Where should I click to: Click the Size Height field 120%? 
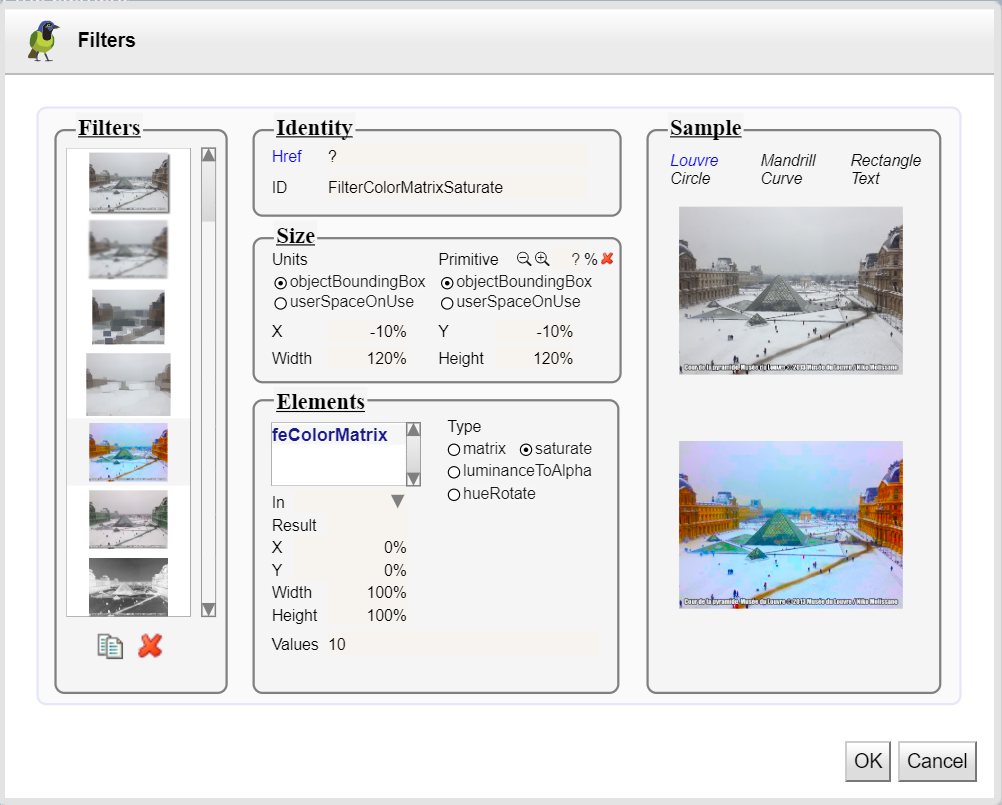point(535,358)
